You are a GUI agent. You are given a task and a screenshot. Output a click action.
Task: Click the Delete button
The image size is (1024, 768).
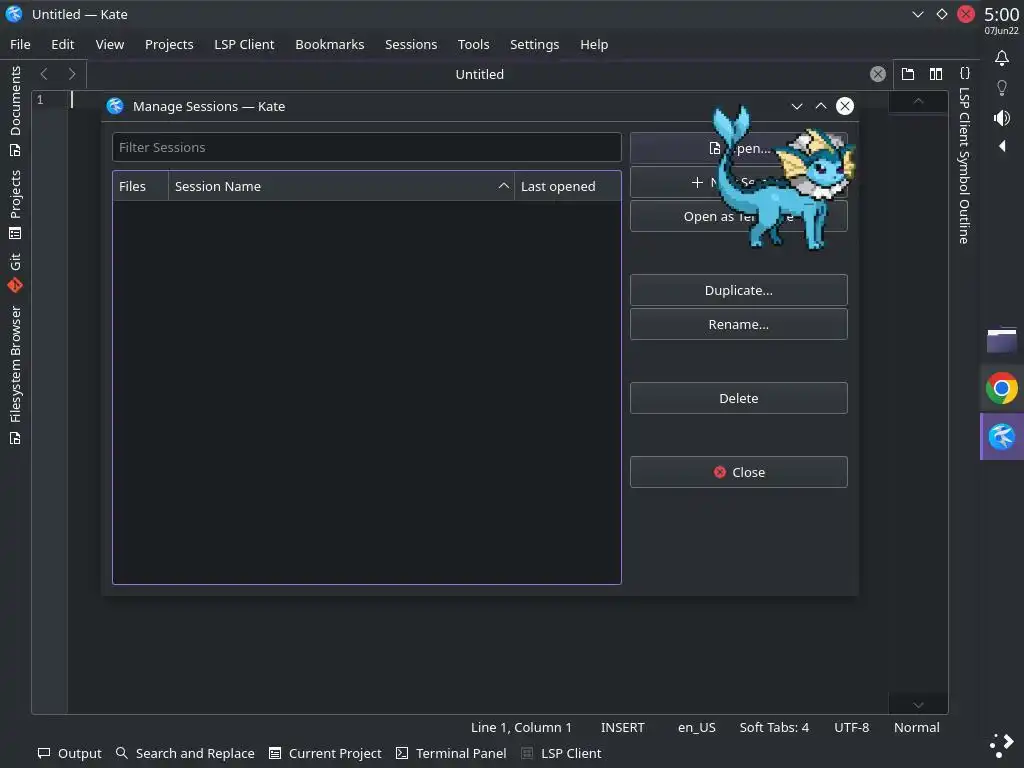pyautogui.click(x=739, y=398)
